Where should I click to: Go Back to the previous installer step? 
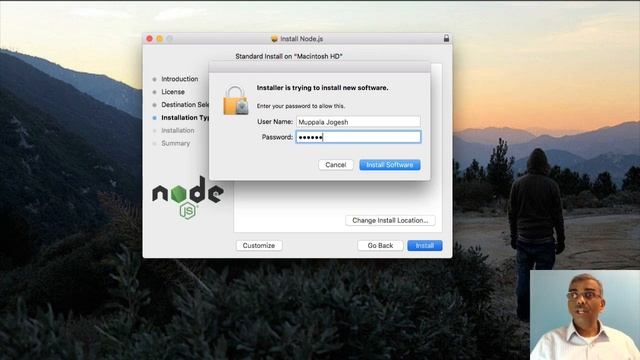[x=380, y=246]
